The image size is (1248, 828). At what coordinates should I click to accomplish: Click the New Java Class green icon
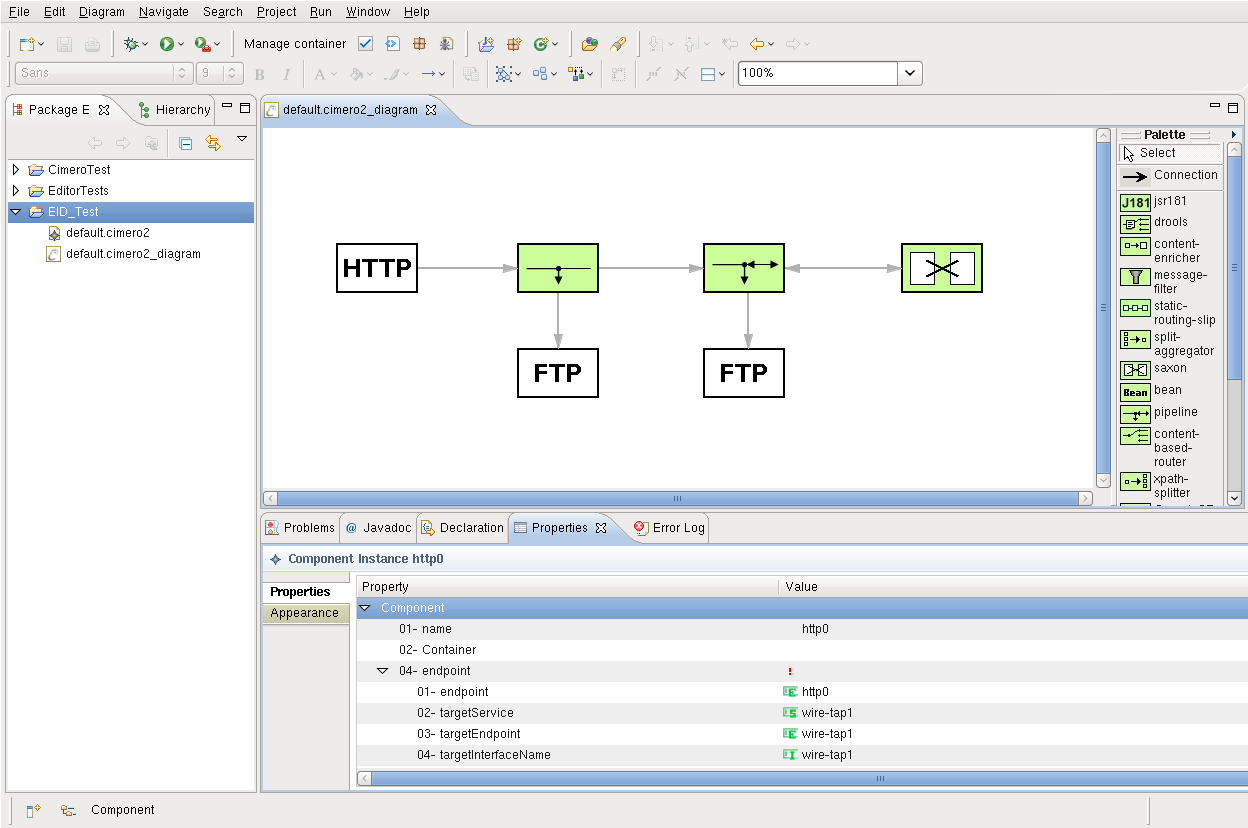click(541, 44)
